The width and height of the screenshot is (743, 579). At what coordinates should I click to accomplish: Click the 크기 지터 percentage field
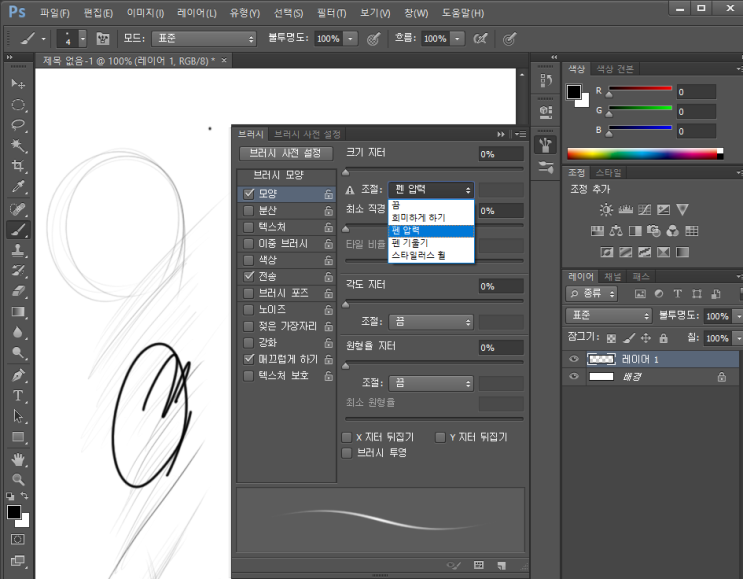[x=500, y=154]
